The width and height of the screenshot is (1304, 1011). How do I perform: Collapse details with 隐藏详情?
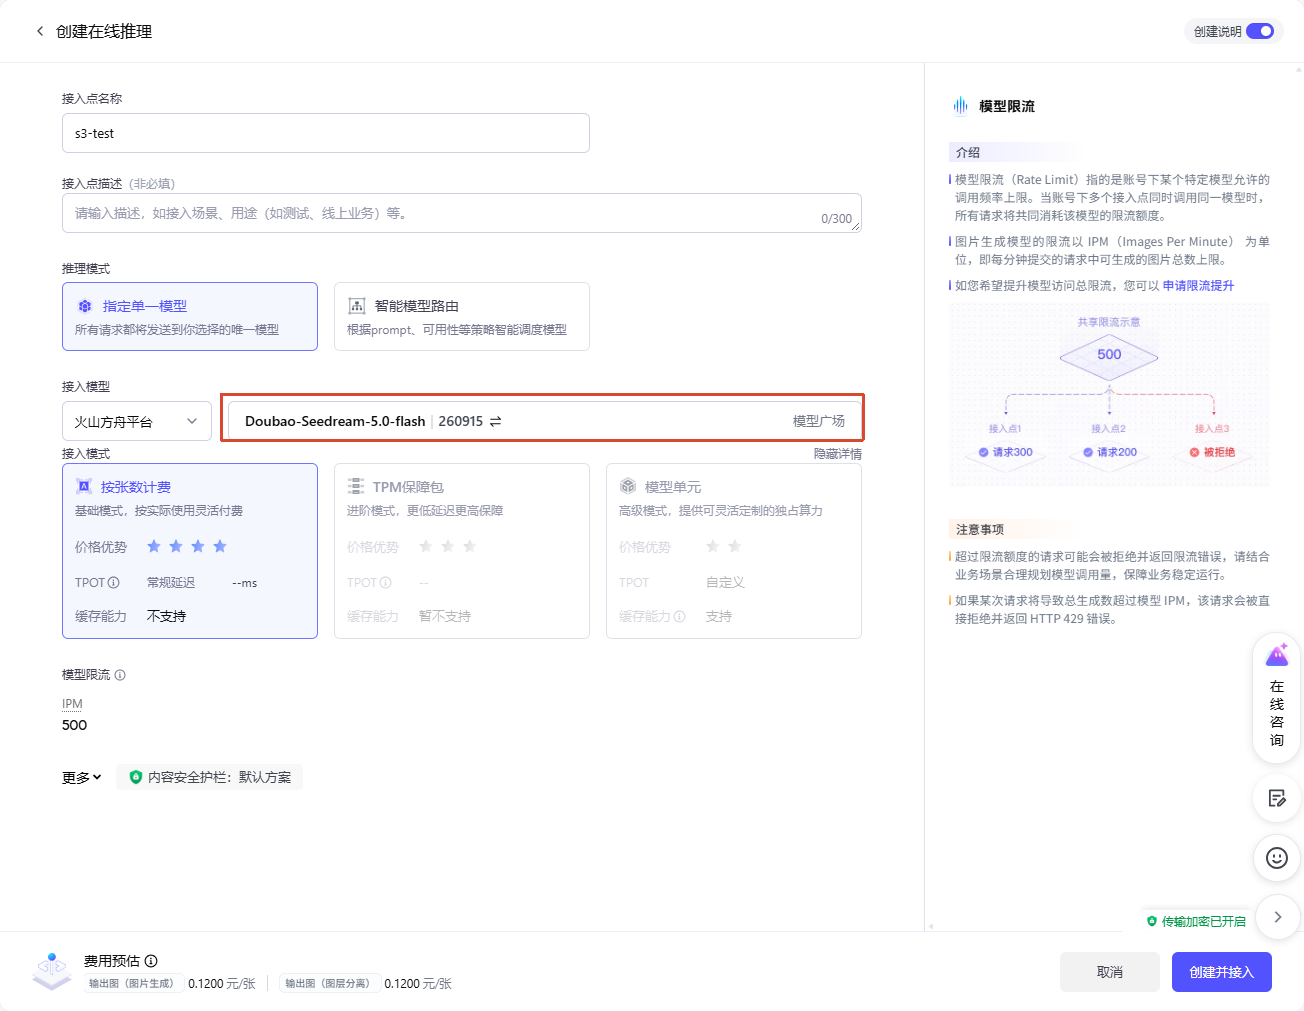[838, 454]
